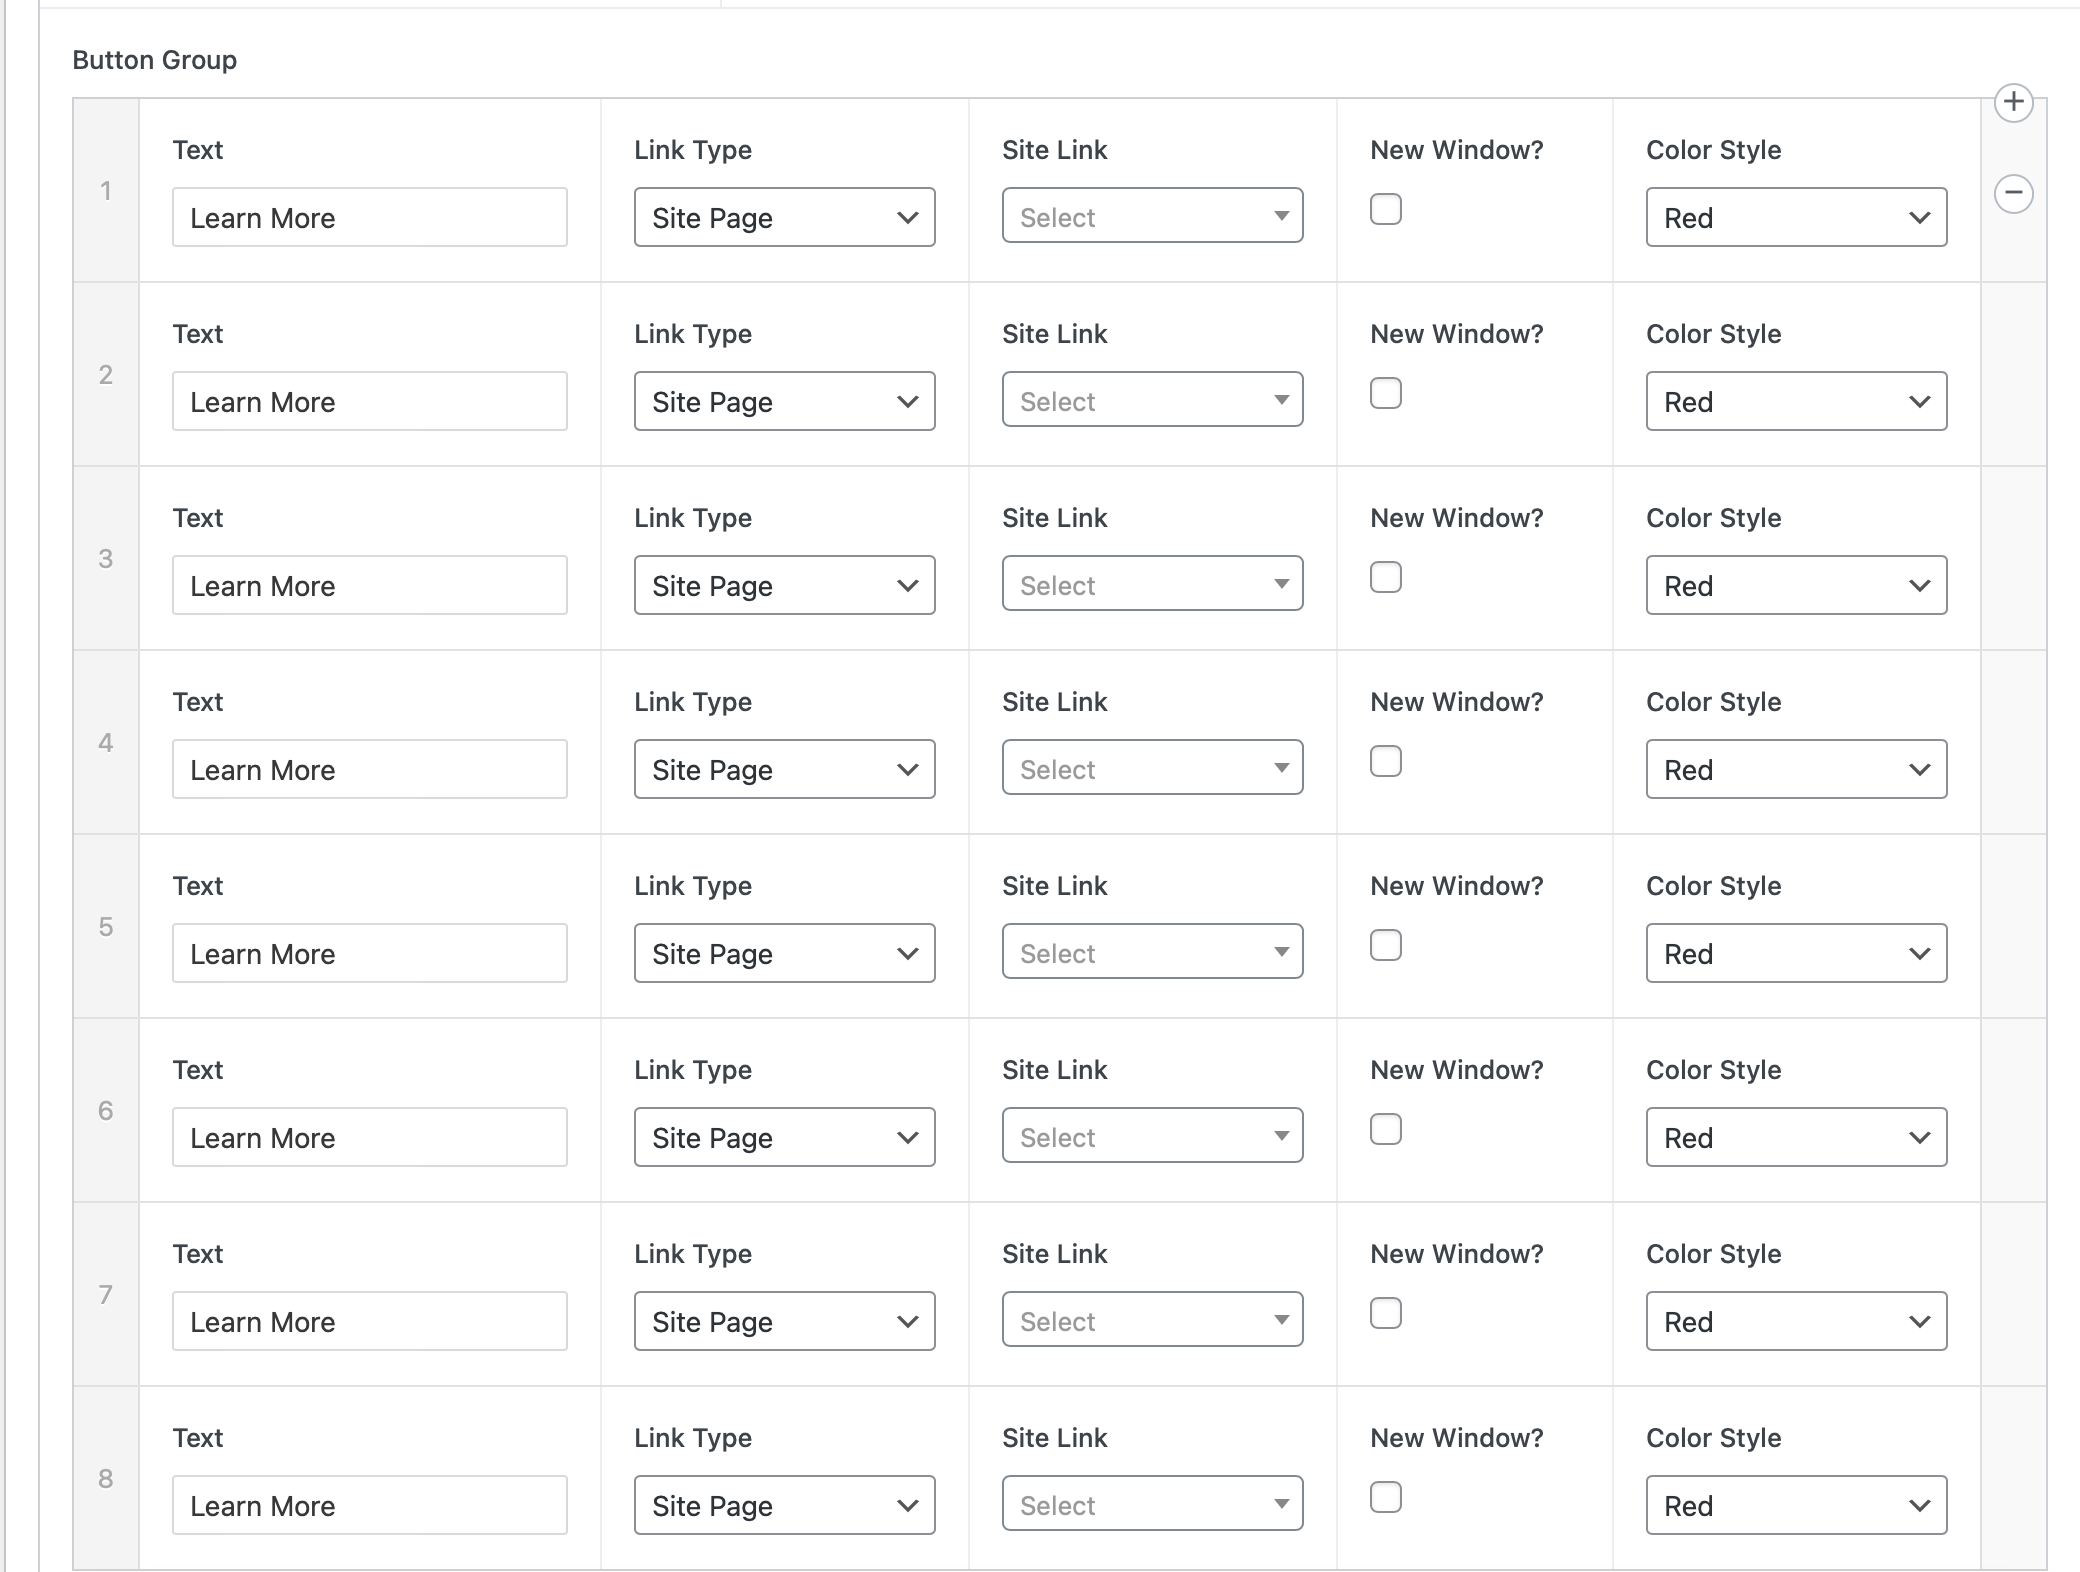Open Site Link select in row 6
The image size is (2080, 1572).
coord(1152,1135)
